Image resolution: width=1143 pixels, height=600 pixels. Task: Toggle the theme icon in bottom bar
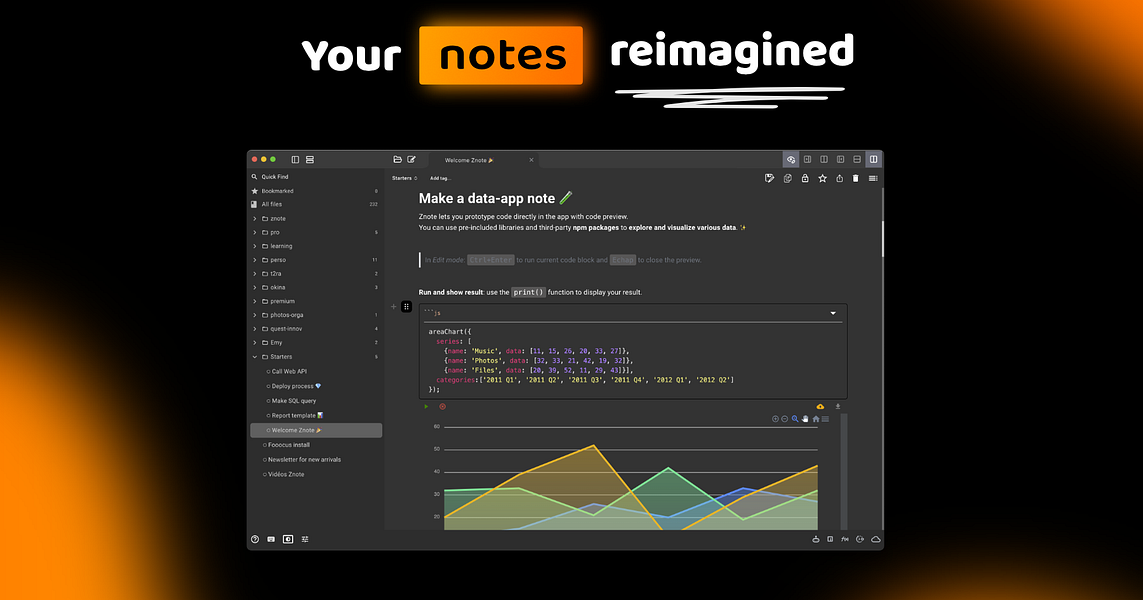point(288,539)
